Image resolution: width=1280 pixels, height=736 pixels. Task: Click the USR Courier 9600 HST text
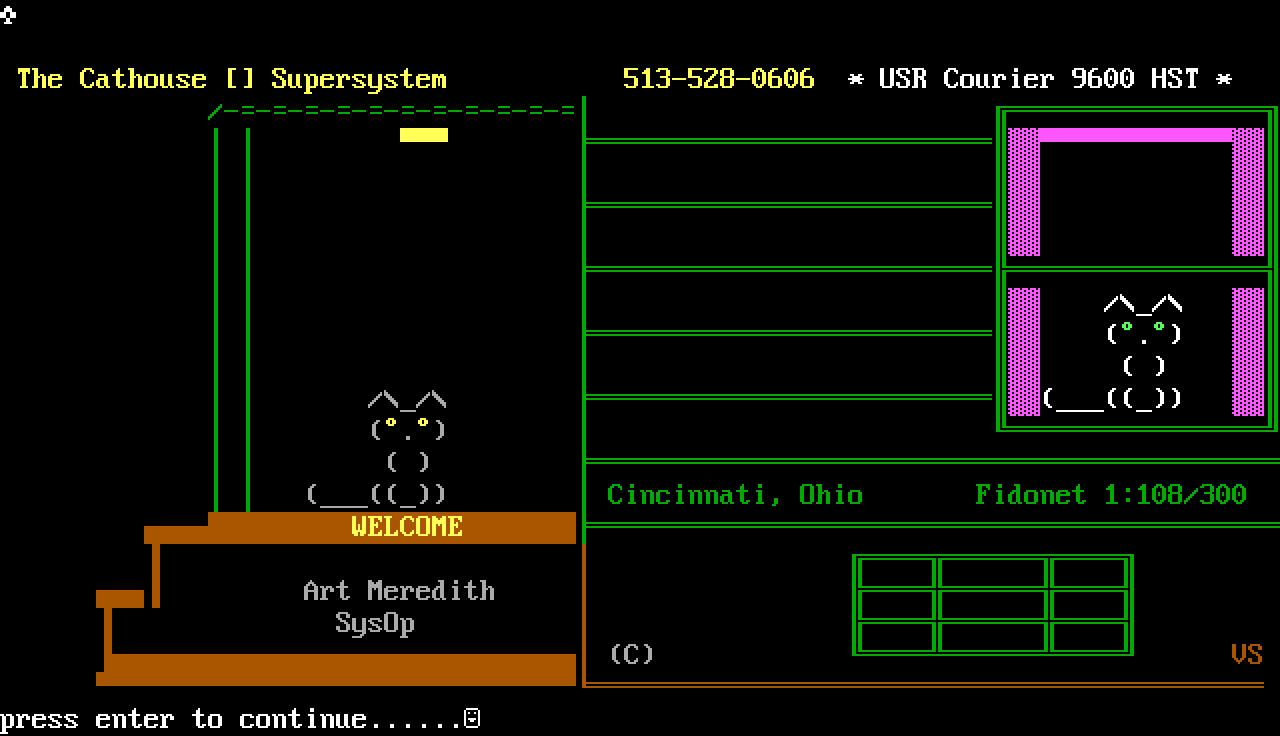pyautogui.click(x=1038, y=79)
